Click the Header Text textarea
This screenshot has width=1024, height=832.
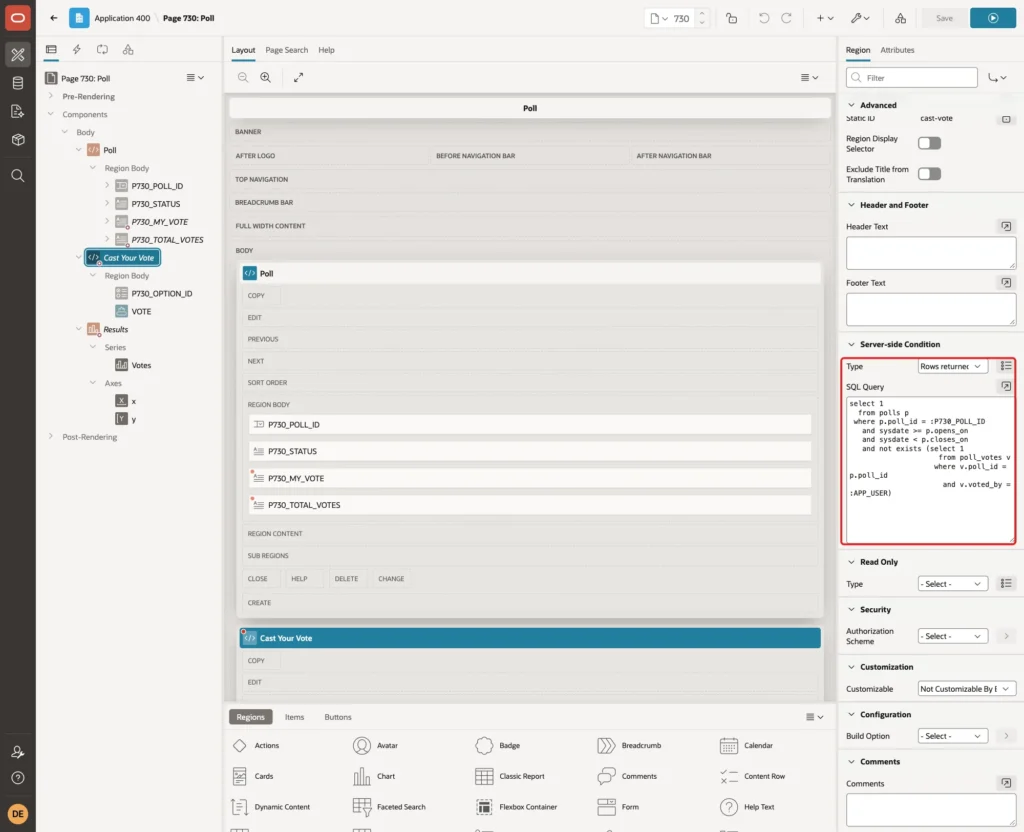pyautogui.click(x=930, y=253)
